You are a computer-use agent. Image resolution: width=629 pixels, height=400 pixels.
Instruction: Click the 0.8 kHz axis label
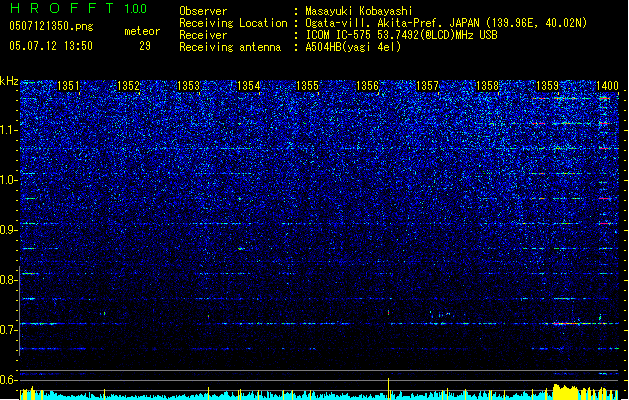9,280
